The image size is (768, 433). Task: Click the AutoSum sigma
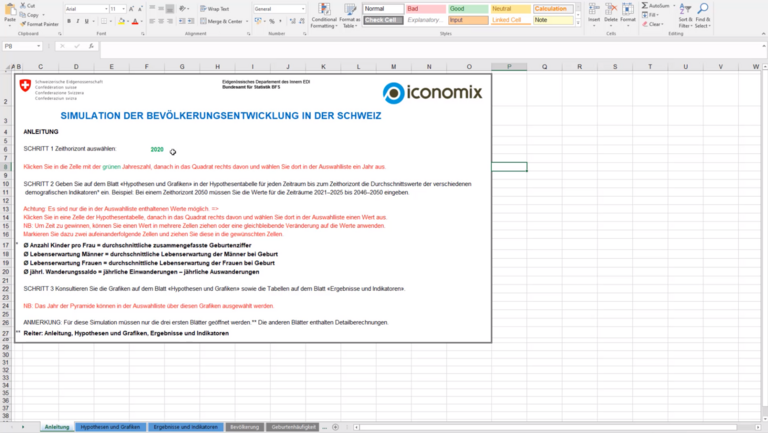tap(645, 5)
